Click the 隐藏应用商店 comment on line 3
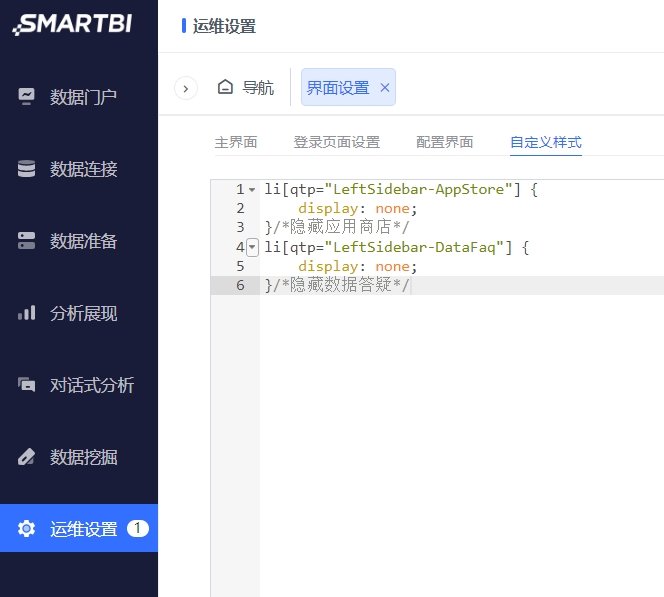This screenshot has height=597, width=664. pyautogui.click(x=341, y=227)
